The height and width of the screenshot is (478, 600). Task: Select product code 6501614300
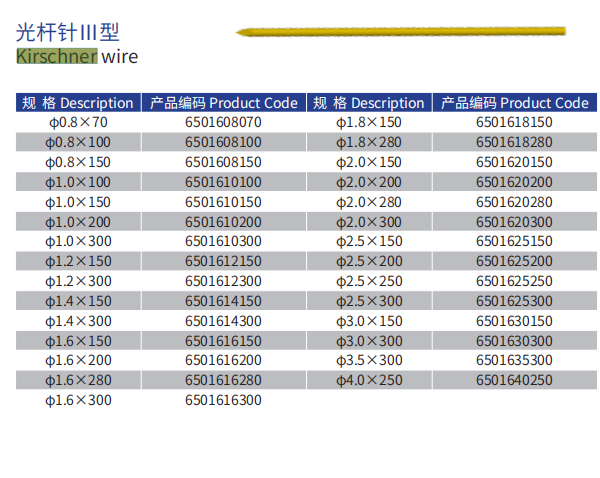pyautogui.click(x=223, y=321)
